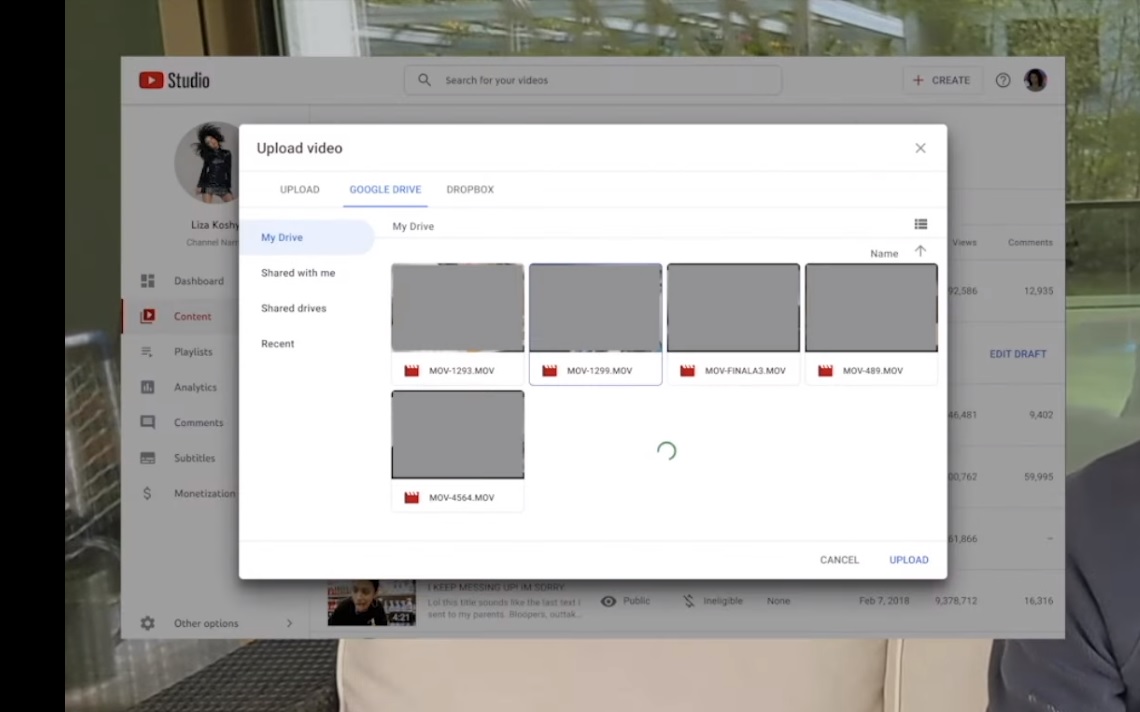Viewport: 1140px width, 712px height.
Task: Click the UPLOAD button to import videos
Action: pos(908,559)
